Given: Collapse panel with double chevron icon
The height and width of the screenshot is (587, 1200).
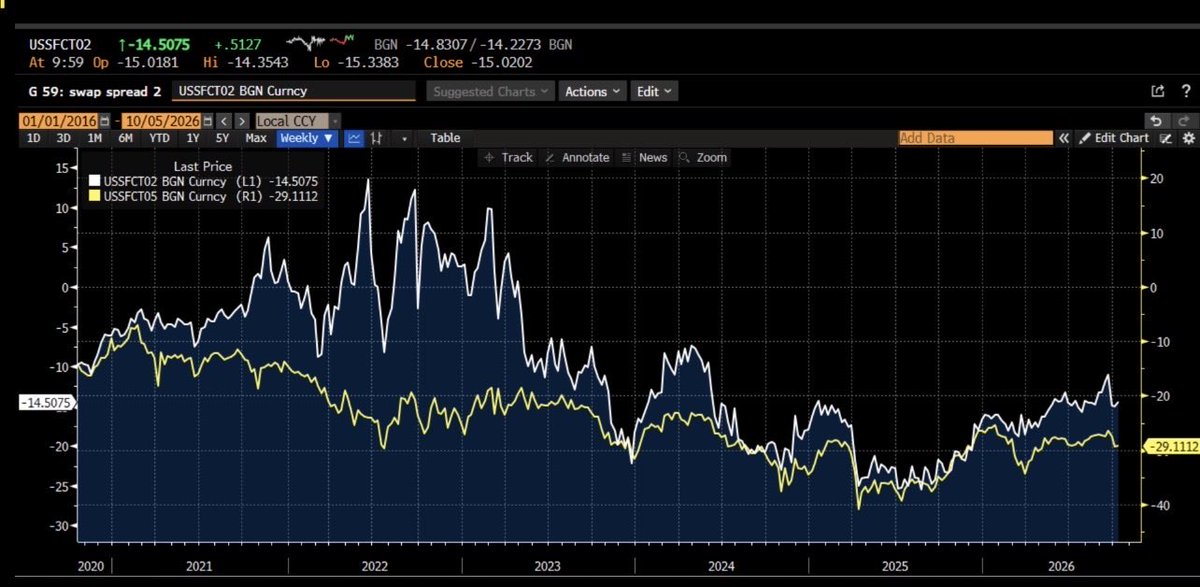Looking at the screenshot, I should (1064, 138).
